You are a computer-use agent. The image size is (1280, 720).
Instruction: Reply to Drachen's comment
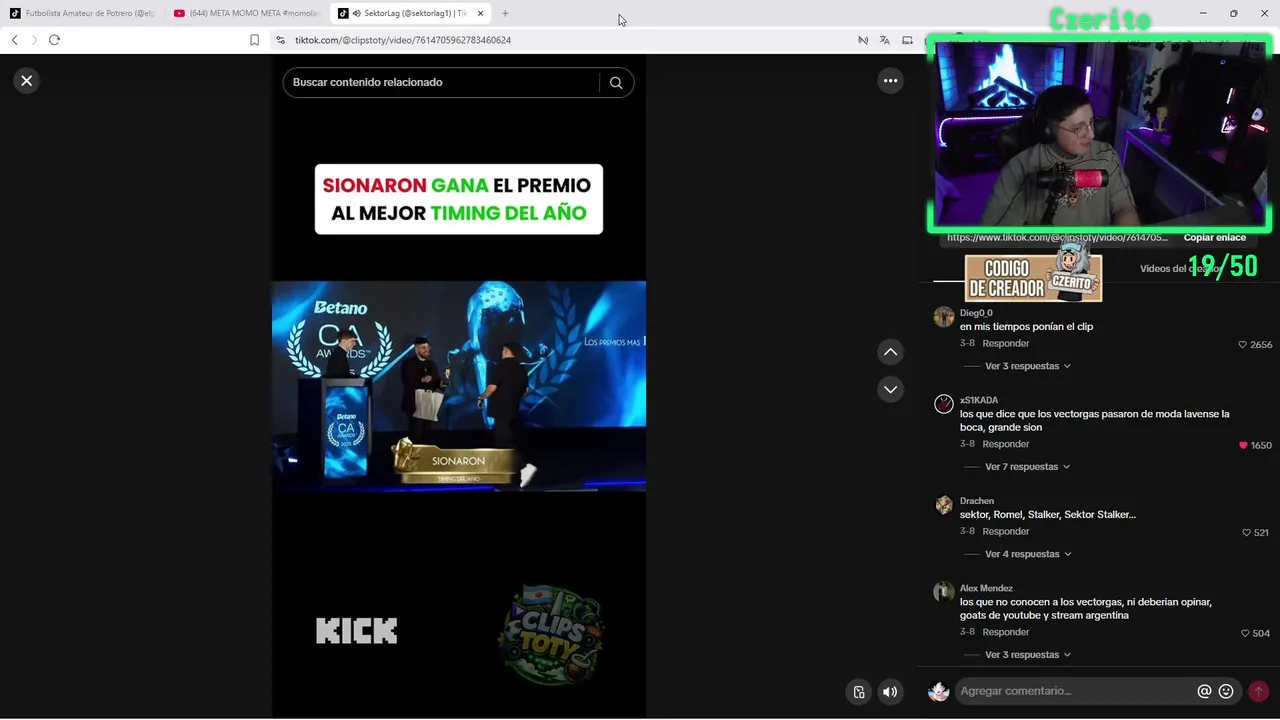pyautogui.click(x=1006, y=532)
